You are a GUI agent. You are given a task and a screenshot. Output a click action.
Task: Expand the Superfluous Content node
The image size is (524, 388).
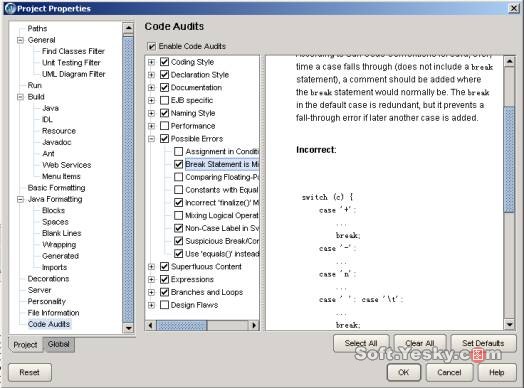point(151,267)
